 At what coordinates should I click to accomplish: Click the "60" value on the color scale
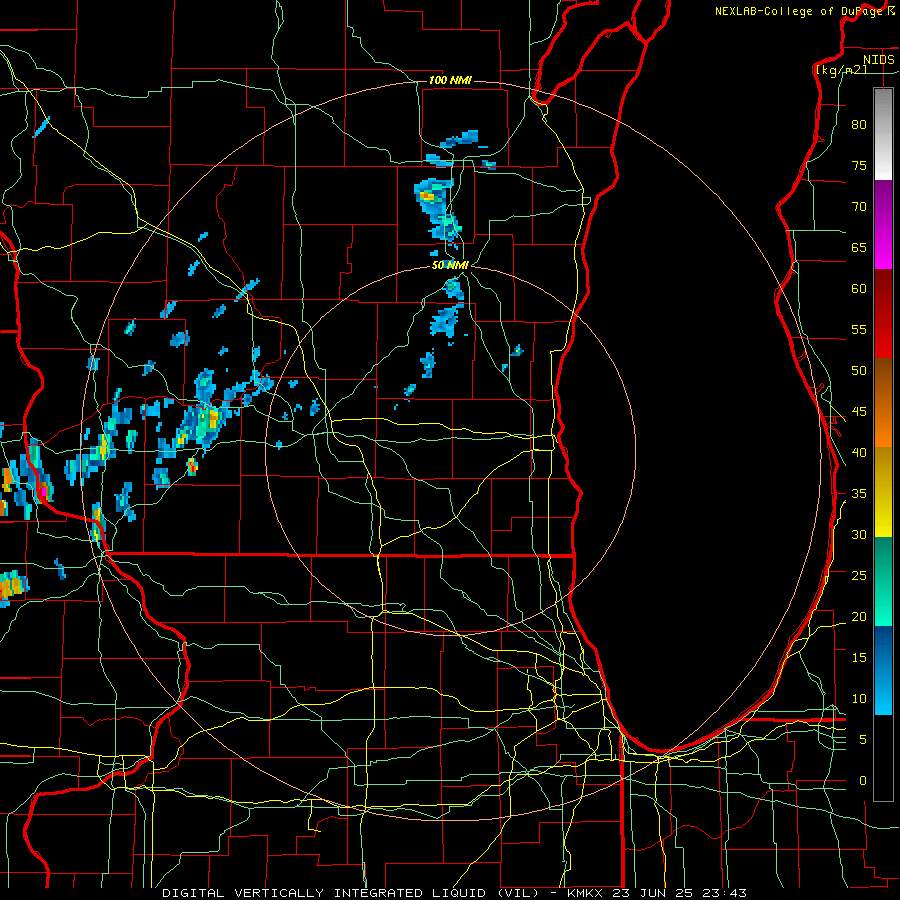click(859, 289)
